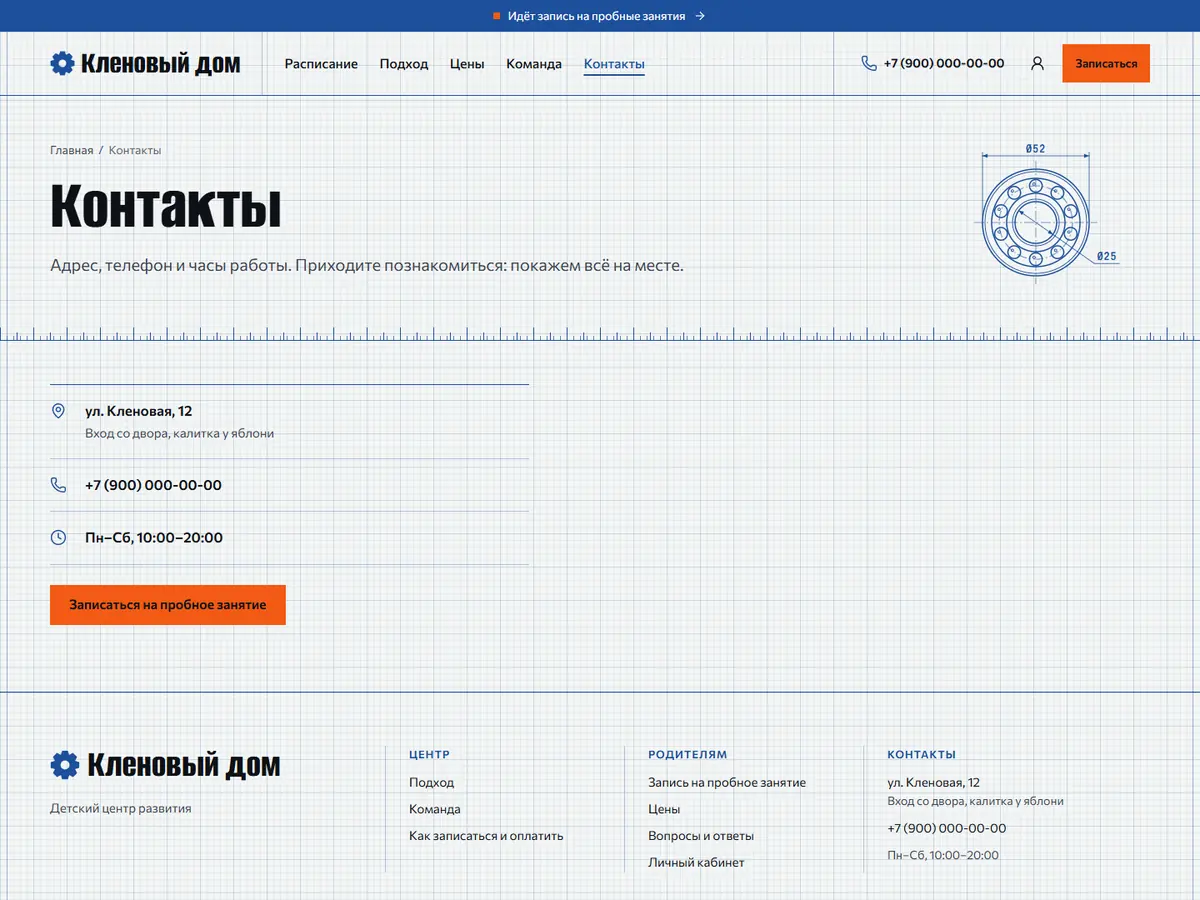
Task: Click the phone icon in header
Action: 868,63
